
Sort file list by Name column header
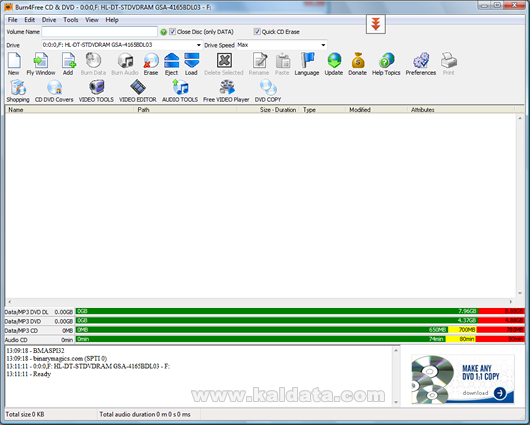click(69, 110)
